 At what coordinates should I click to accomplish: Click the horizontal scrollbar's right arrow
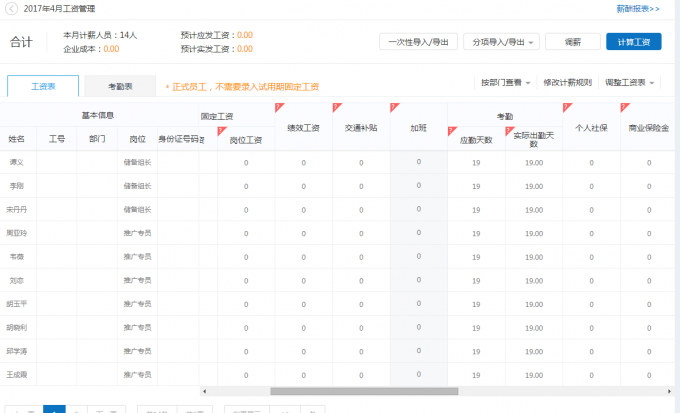(675, 391)
